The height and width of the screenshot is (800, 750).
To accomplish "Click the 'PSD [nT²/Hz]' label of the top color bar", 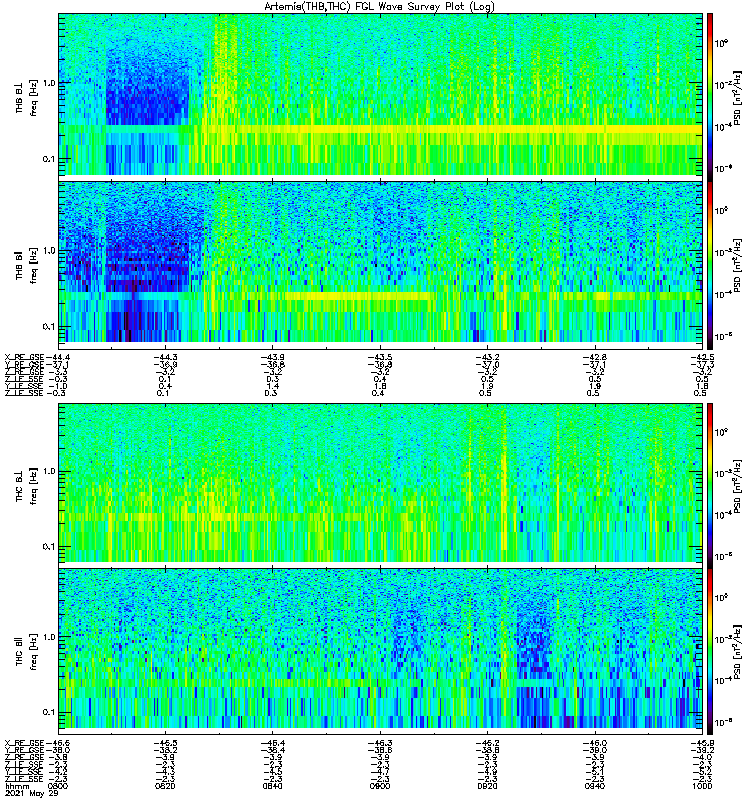I will click(x=738, y=97).
